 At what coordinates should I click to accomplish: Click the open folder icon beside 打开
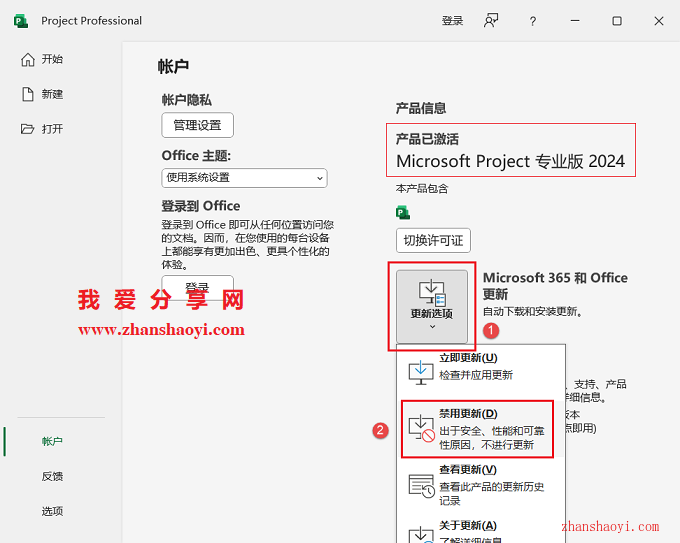27,129
